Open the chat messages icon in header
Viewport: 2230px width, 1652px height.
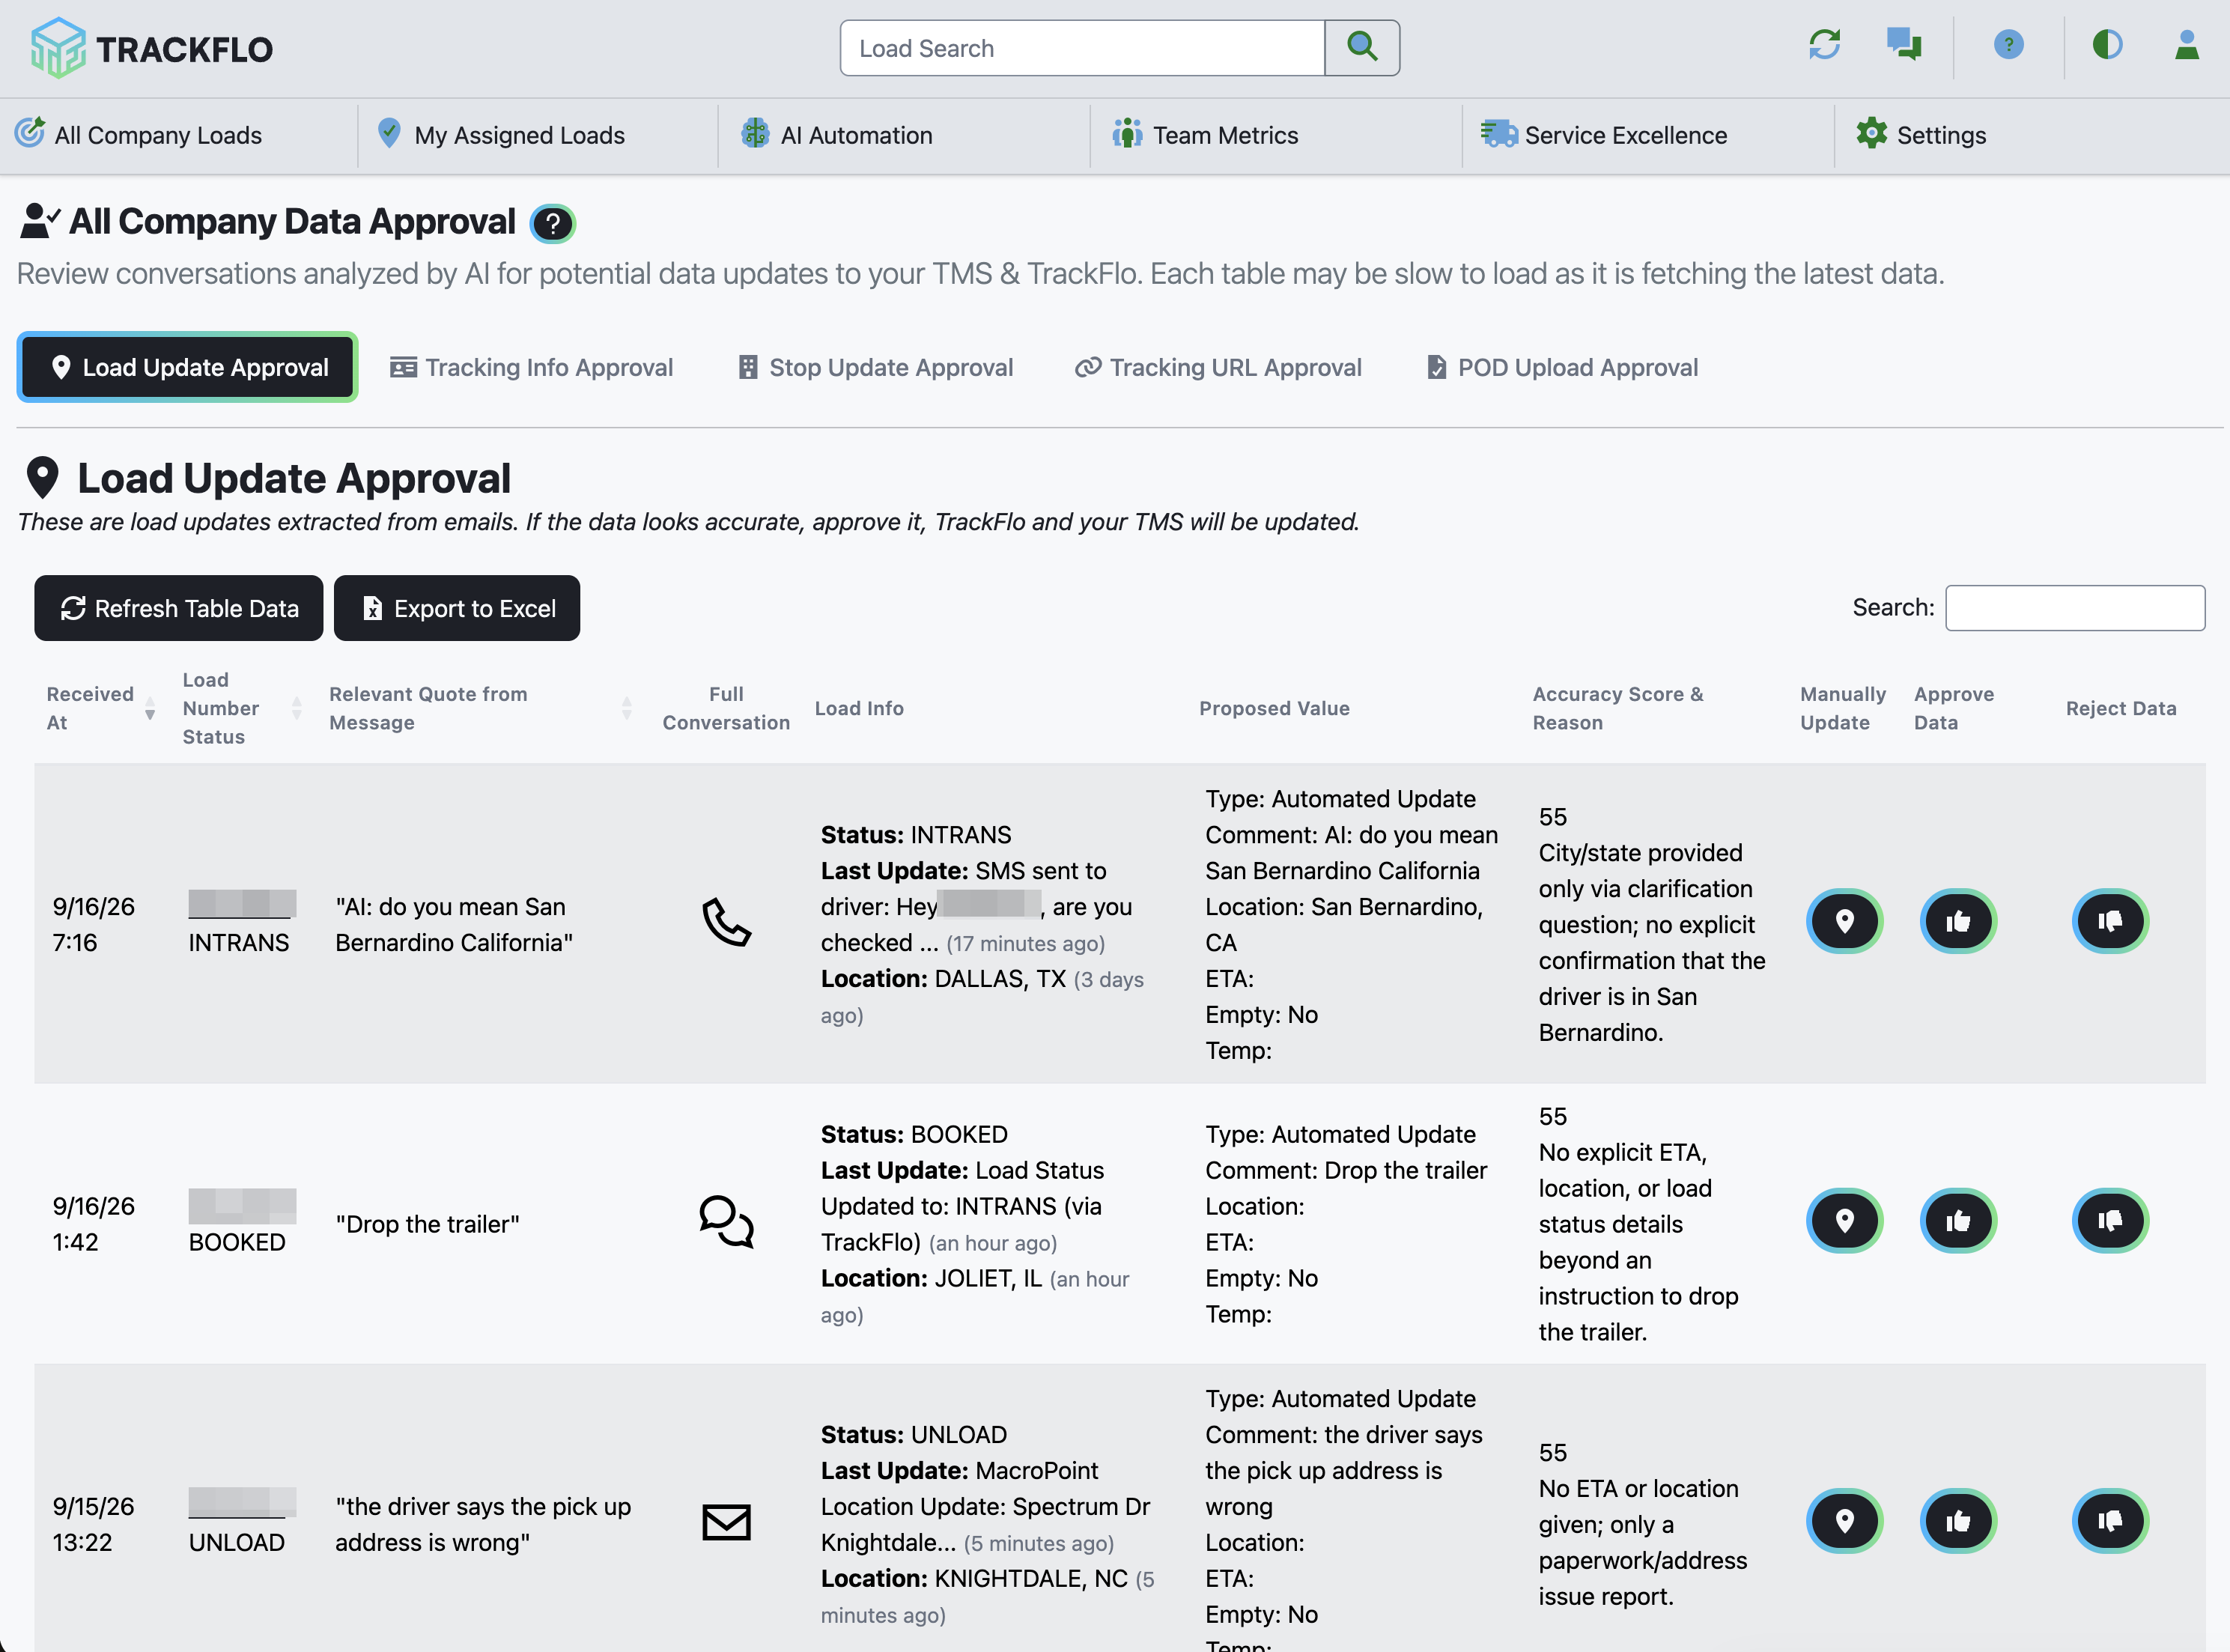(x=1904, y=45)
